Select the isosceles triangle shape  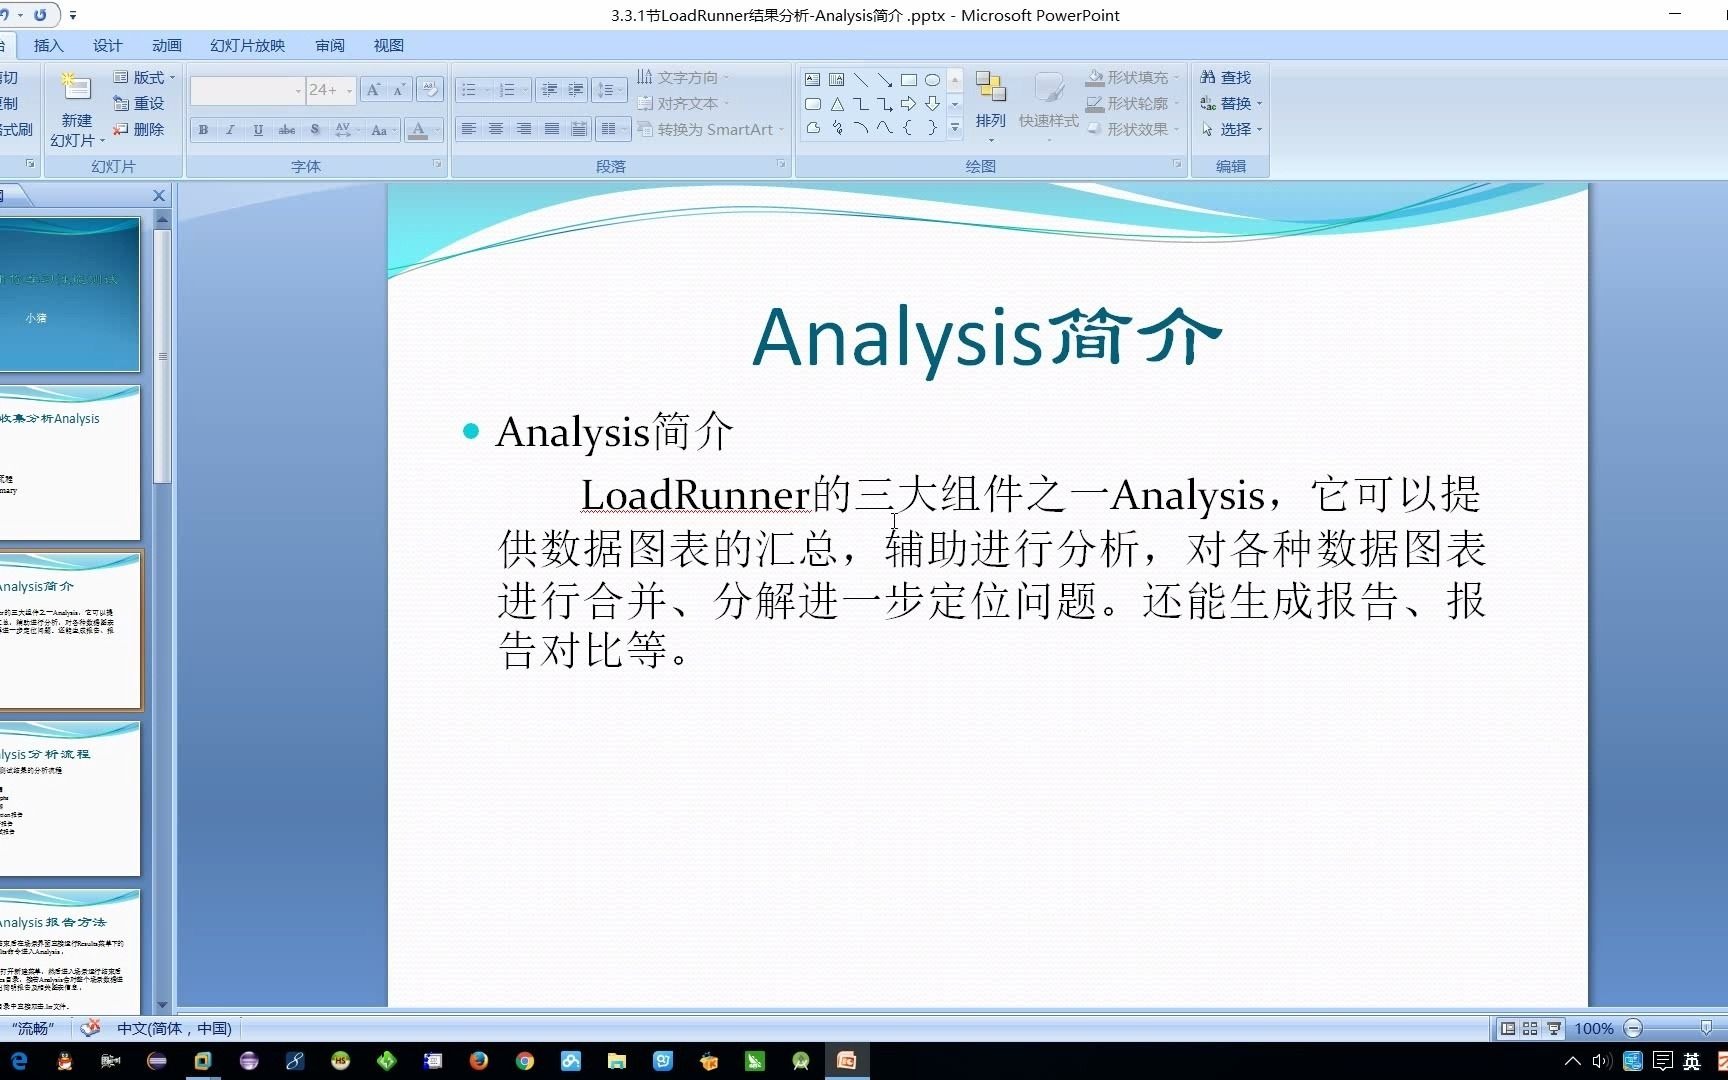pos(836,104)
